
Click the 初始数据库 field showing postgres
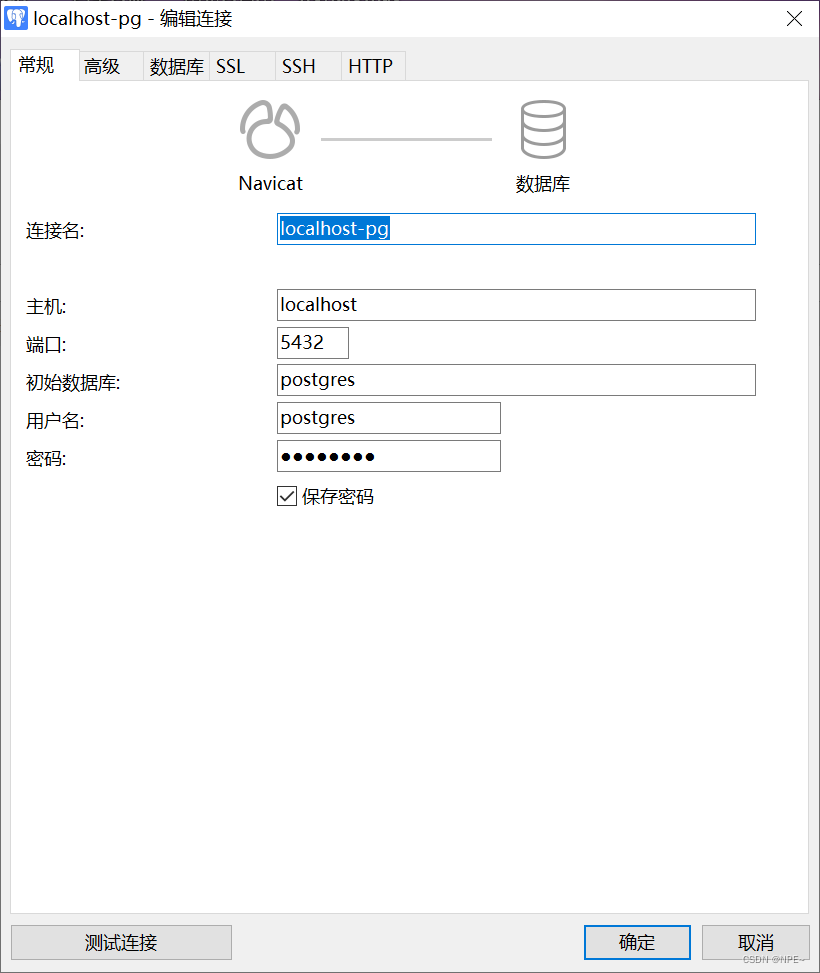(x=516, y=380)
